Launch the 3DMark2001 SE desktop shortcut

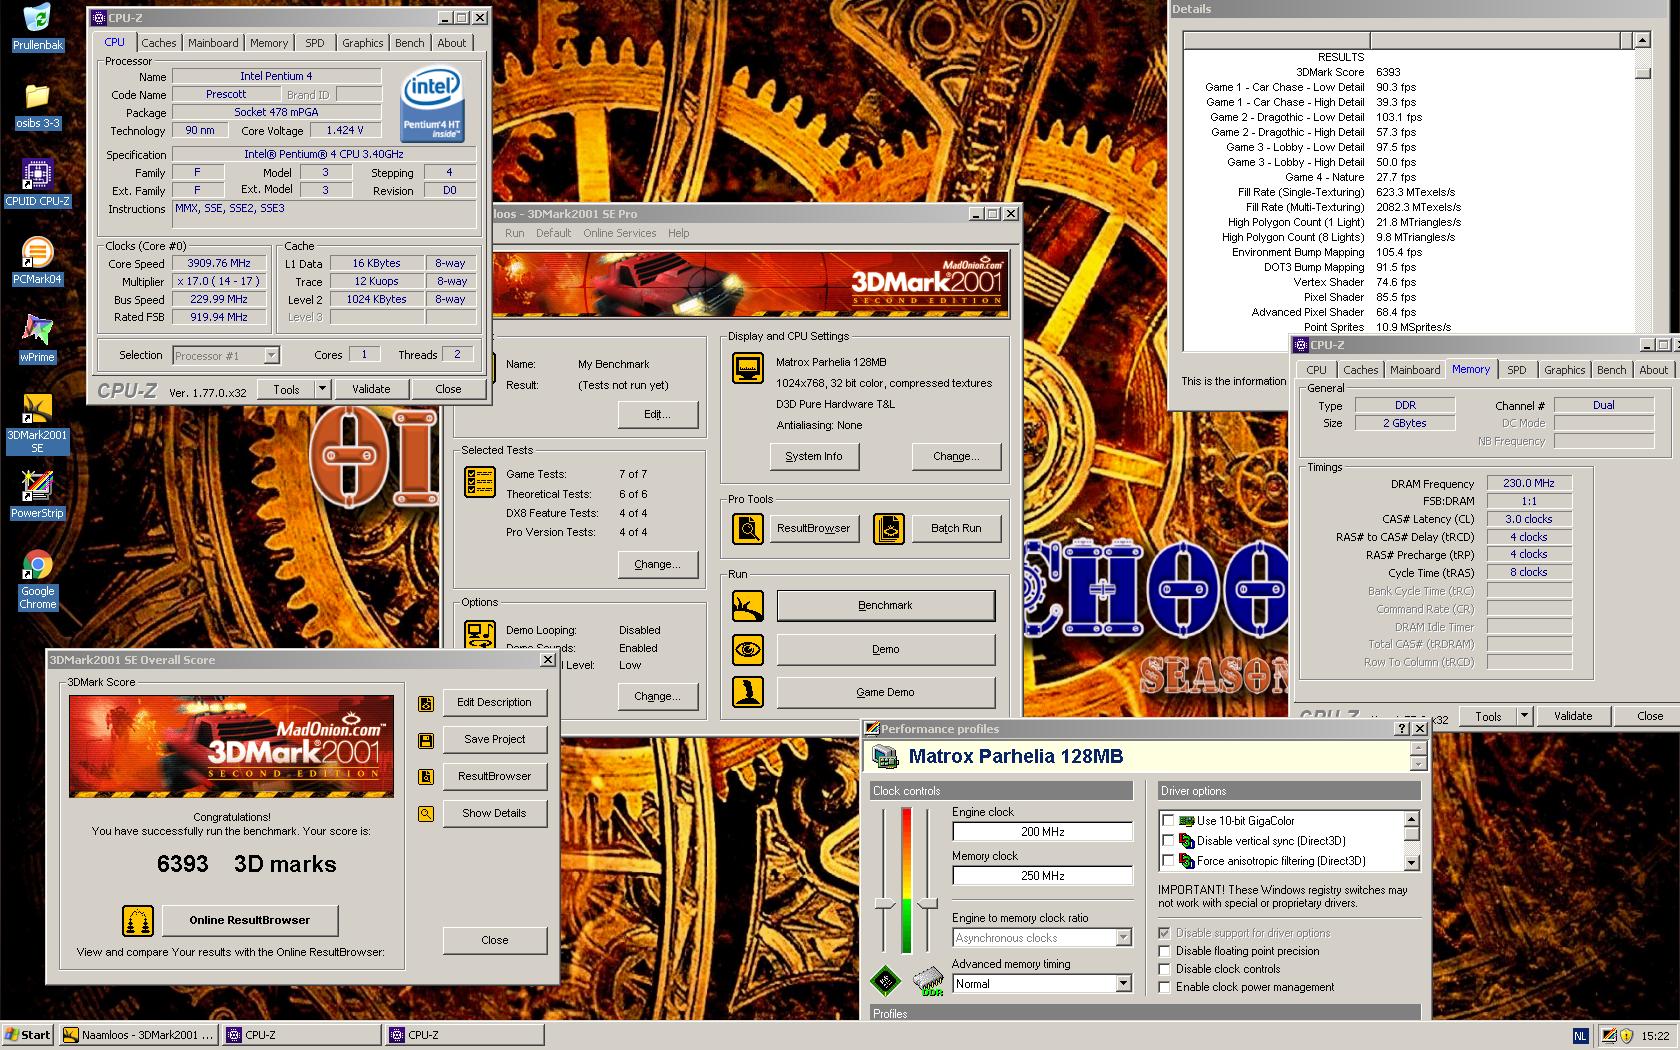(x=37, y=424)
